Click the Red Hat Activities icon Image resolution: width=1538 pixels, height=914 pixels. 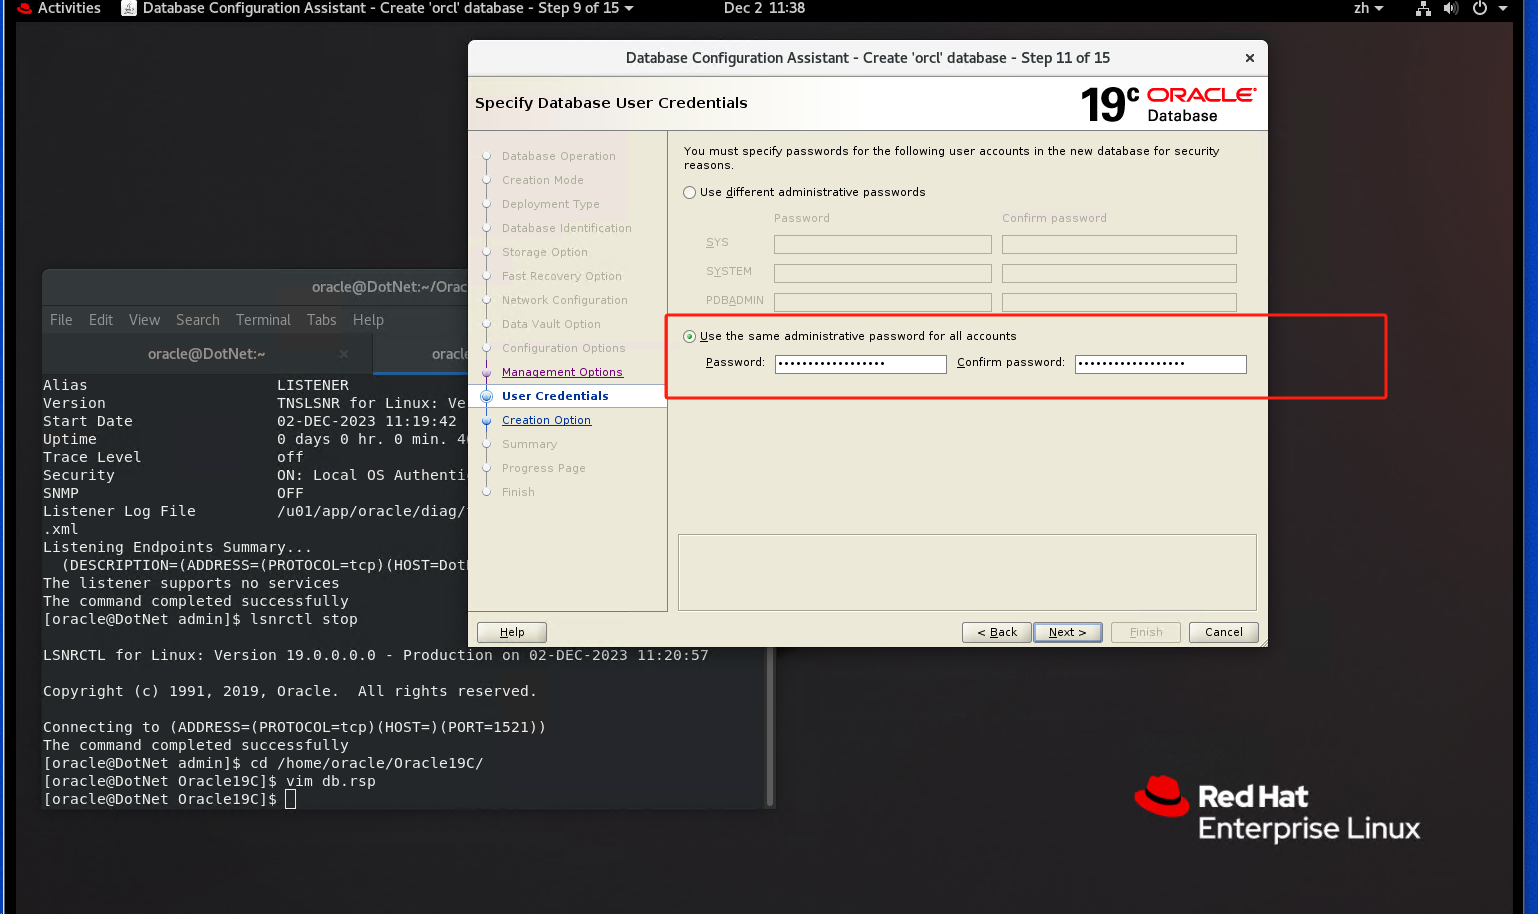[25, 8]
